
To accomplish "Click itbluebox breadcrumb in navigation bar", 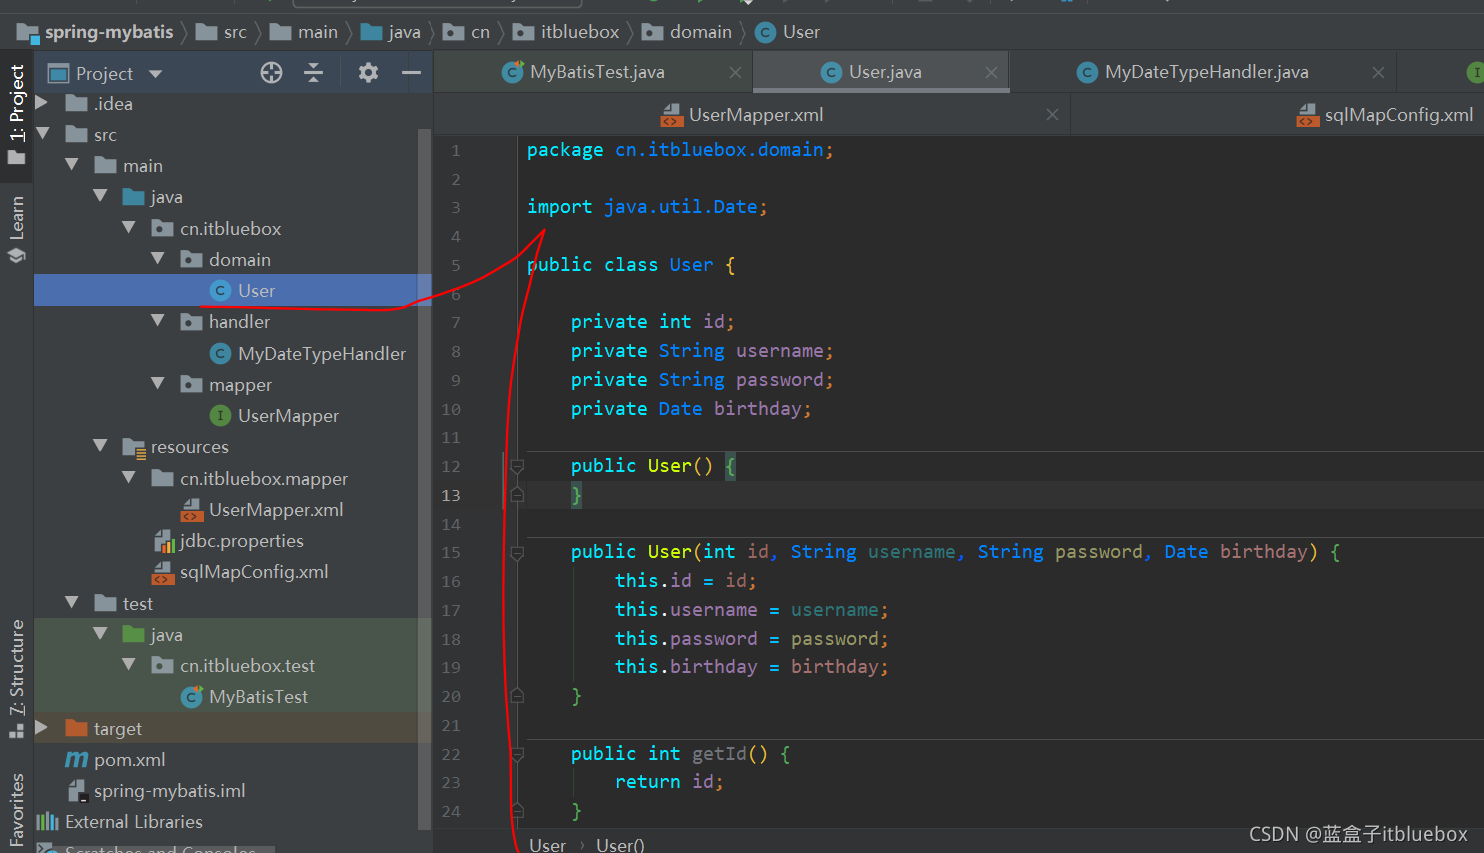I will pos(567,32).
